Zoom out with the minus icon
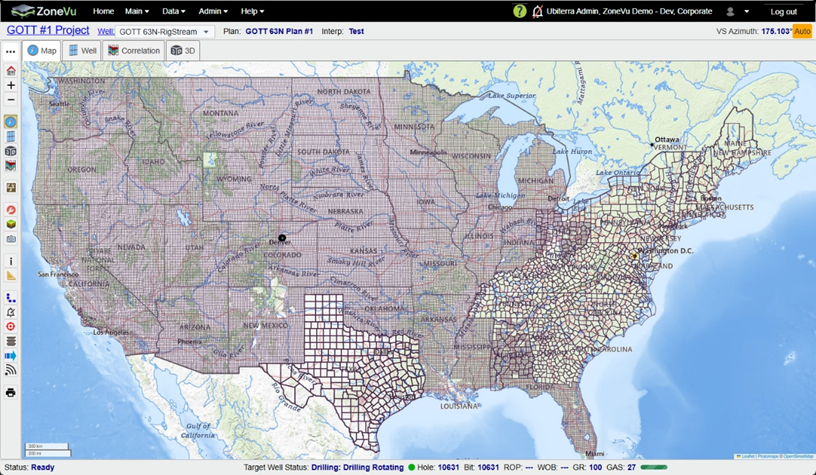 click(10, 99)
